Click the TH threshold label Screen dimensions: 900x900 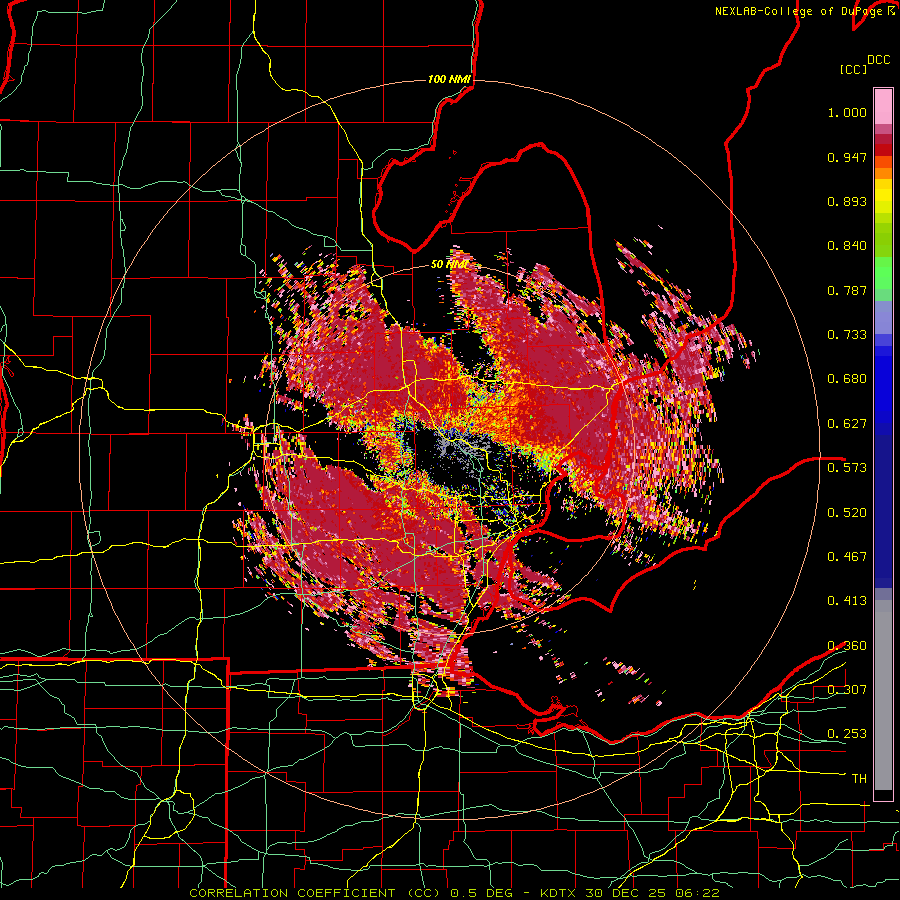tap(859, 779)
